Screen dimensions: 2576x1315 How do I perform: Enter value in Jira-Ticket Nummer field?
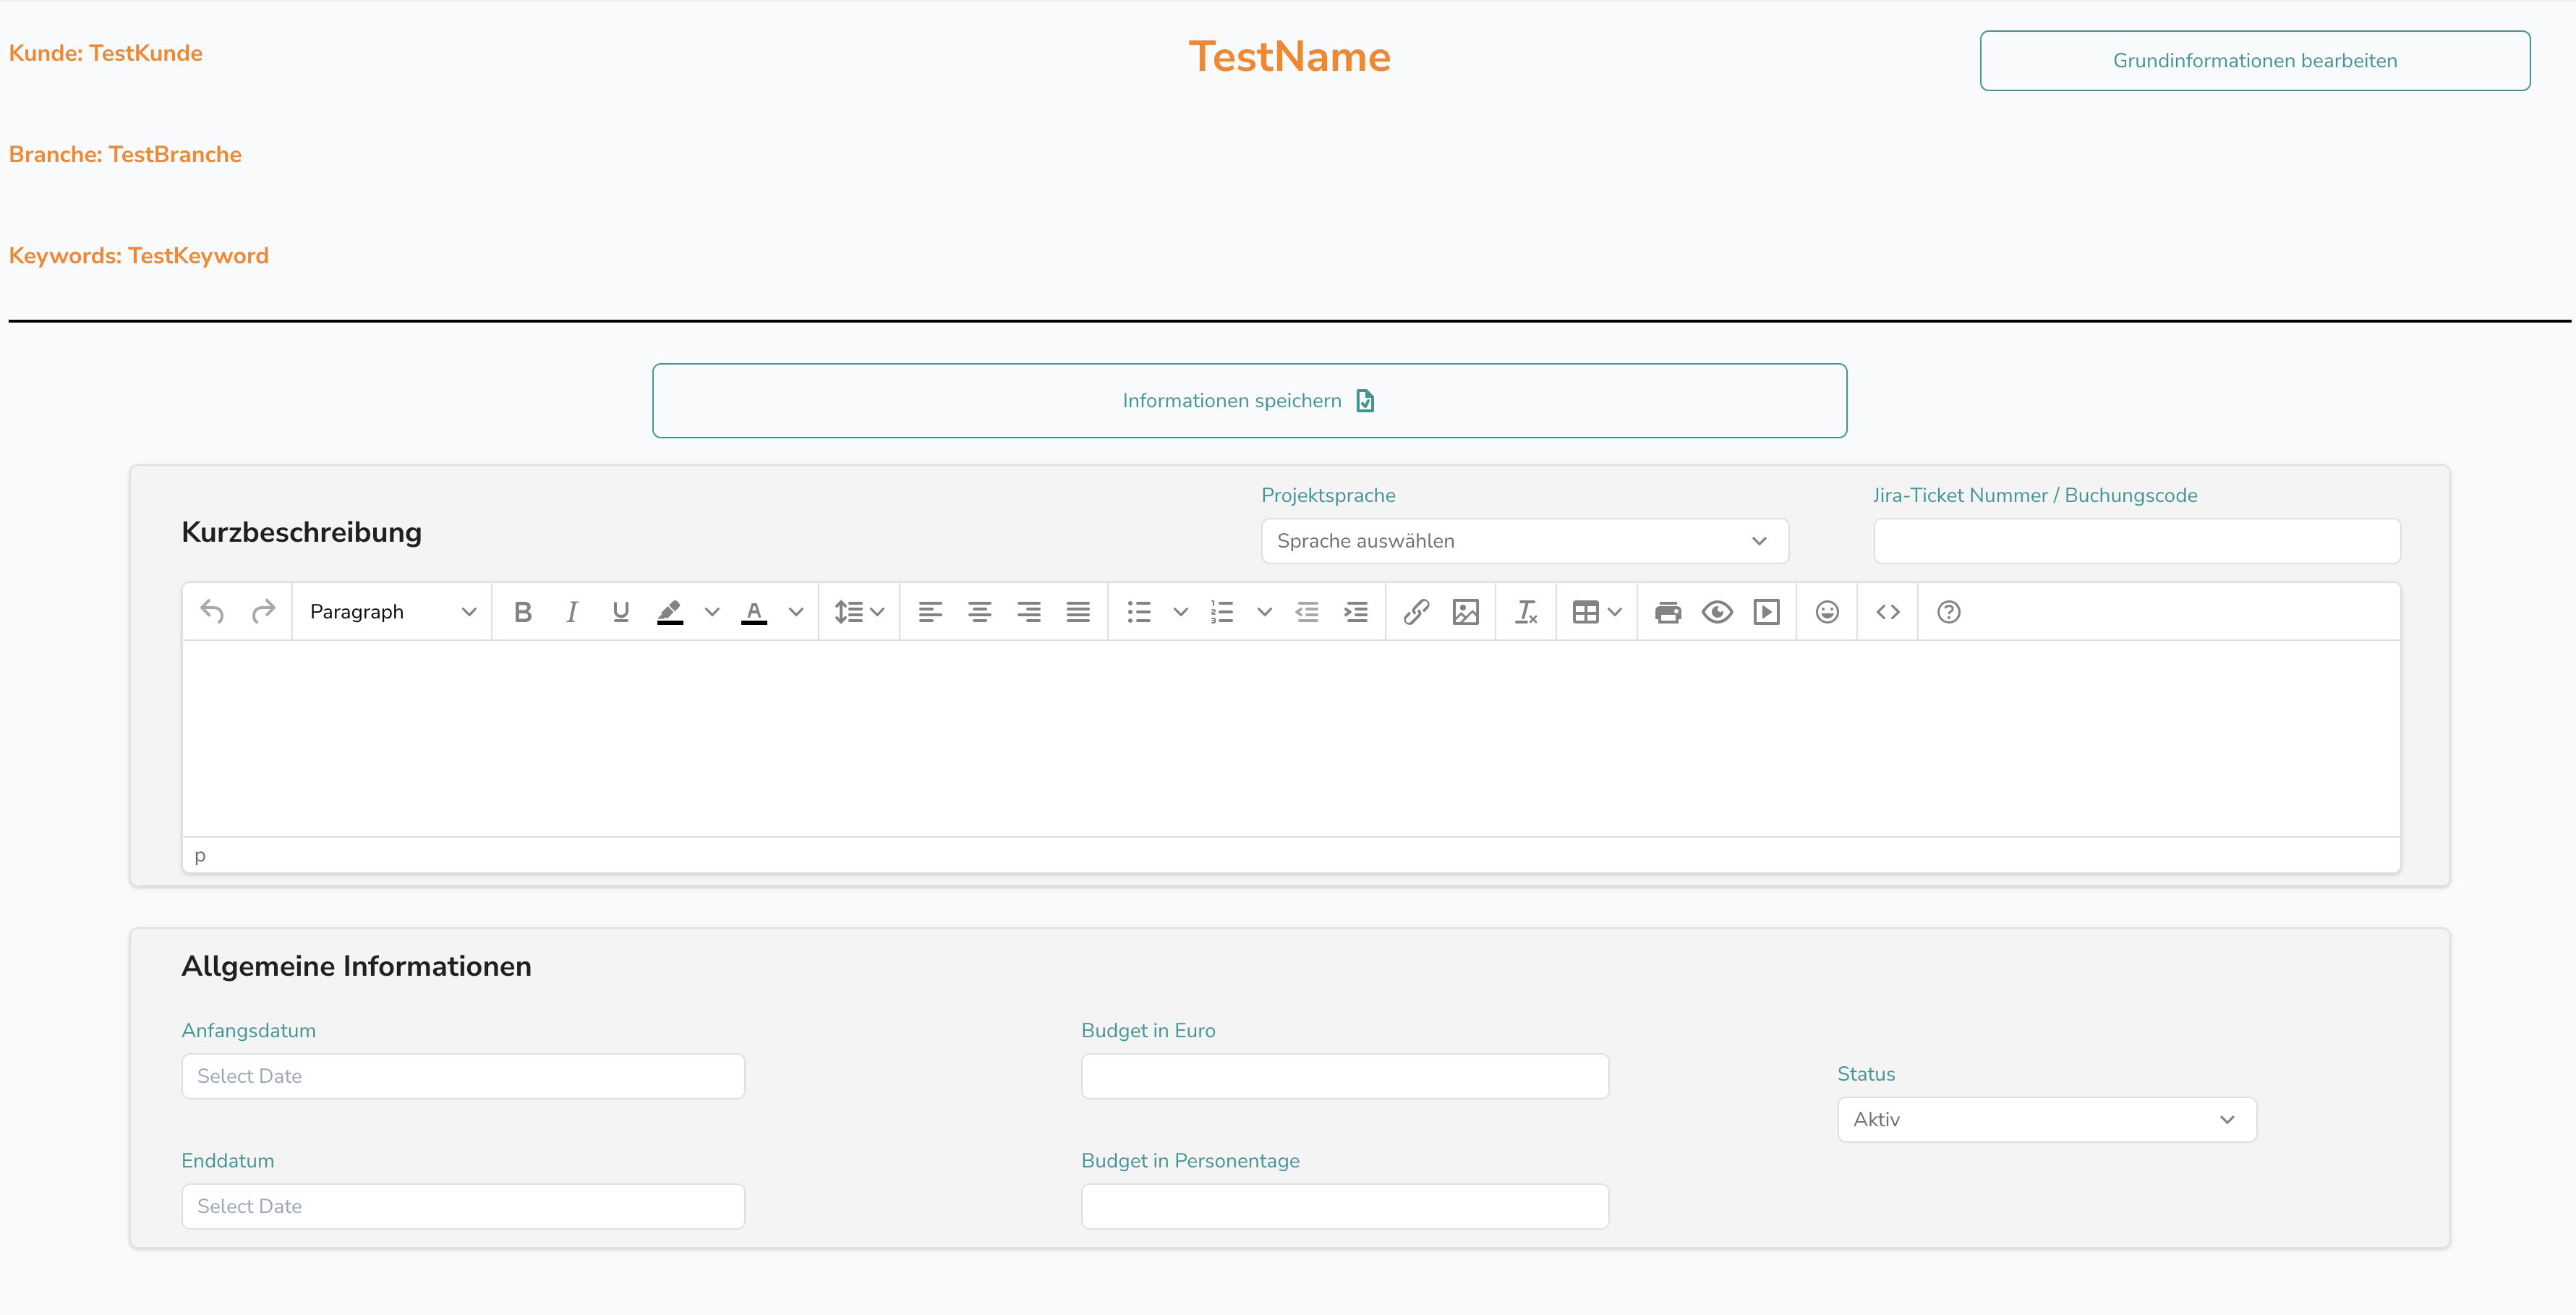(2138, 540)
